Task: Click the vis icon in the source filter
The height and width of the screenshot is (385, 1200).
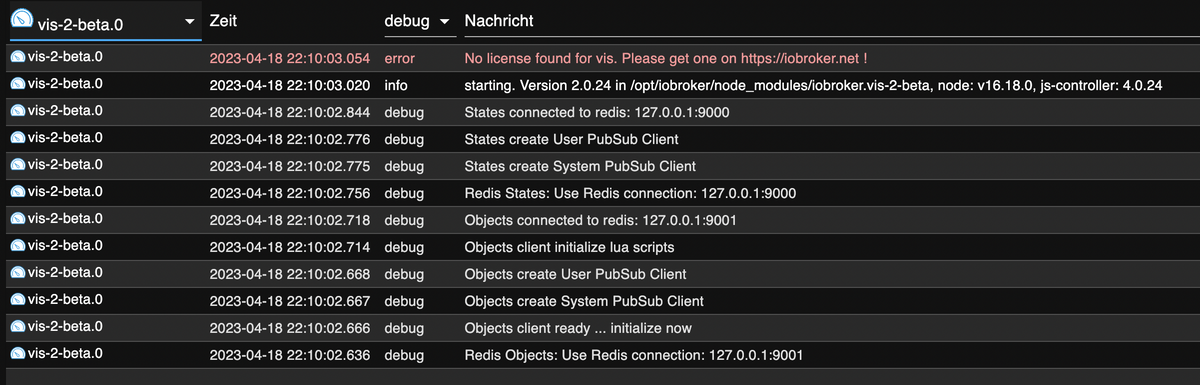Action: (21, 20)
